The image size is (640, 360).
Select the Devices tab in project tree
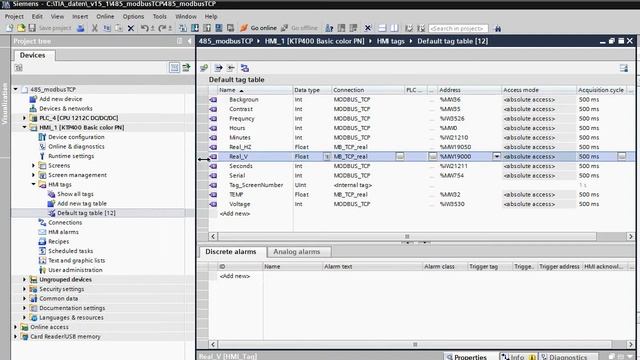[x=33, y=55]
